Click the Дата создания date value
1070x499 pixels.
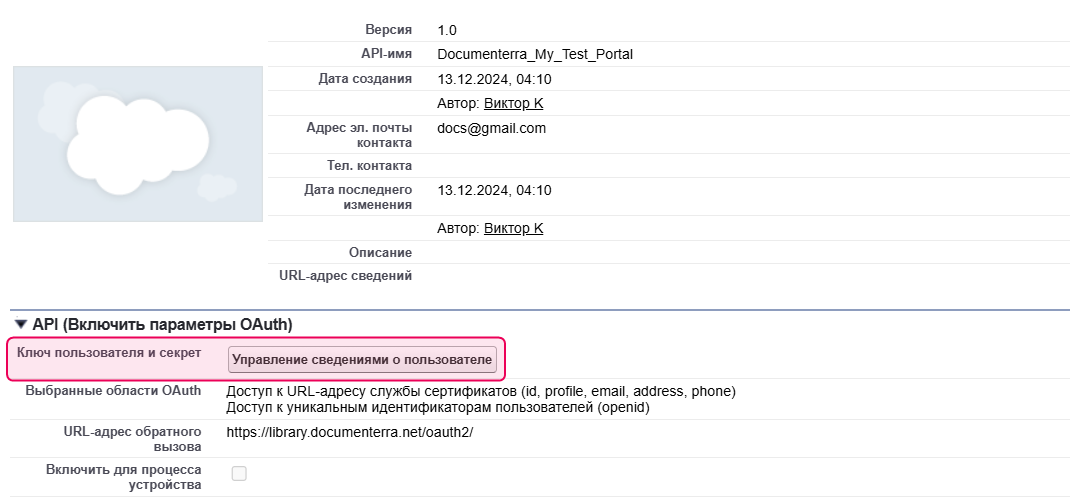[494, 80]
